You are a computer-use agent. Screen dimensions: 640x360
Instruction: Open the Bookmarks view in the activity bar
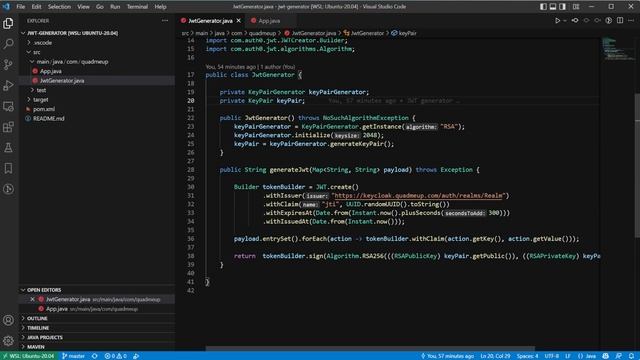click(x=8, y=168)
